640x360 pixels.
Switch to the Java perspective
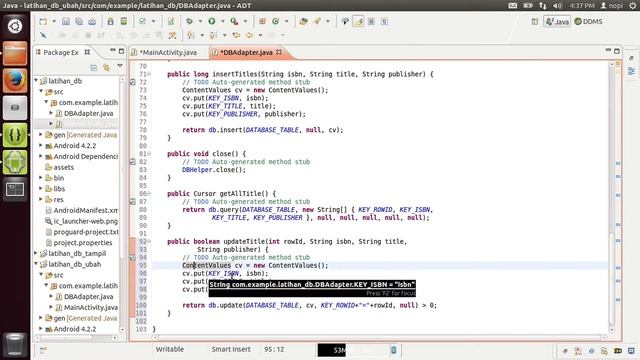(x=557, y=21)
